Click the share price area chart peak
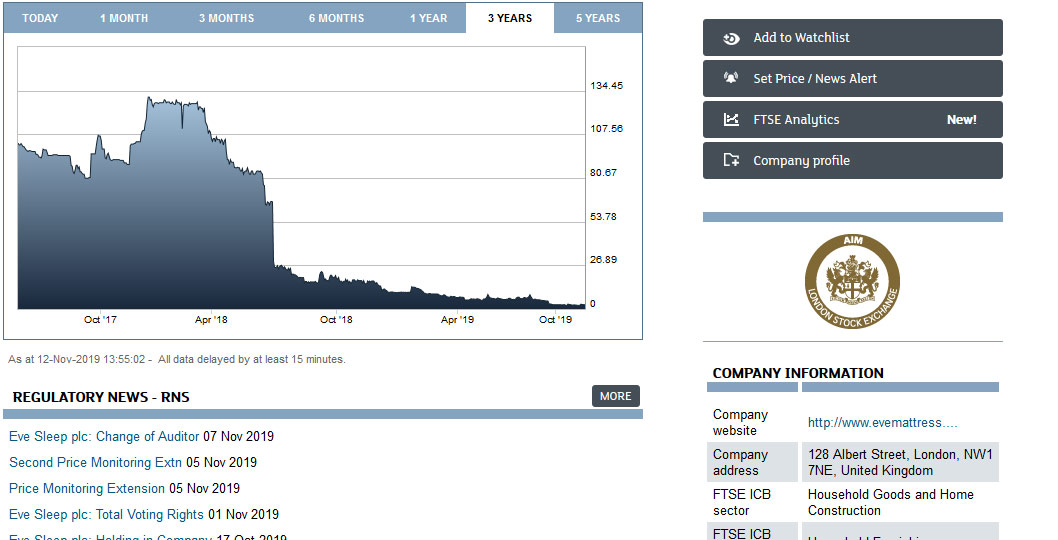This screenshot has width=1058, height=540. pos(149,99)
